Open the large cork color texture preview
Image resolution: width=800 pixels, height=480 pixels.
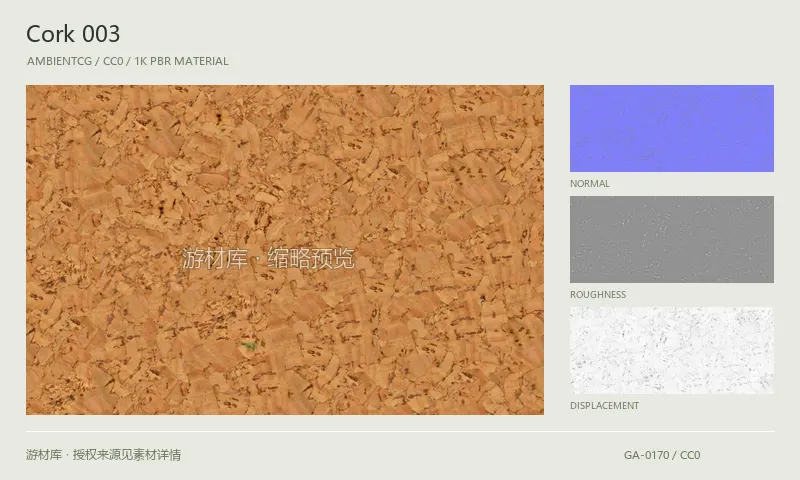click(x=285, y=249)
